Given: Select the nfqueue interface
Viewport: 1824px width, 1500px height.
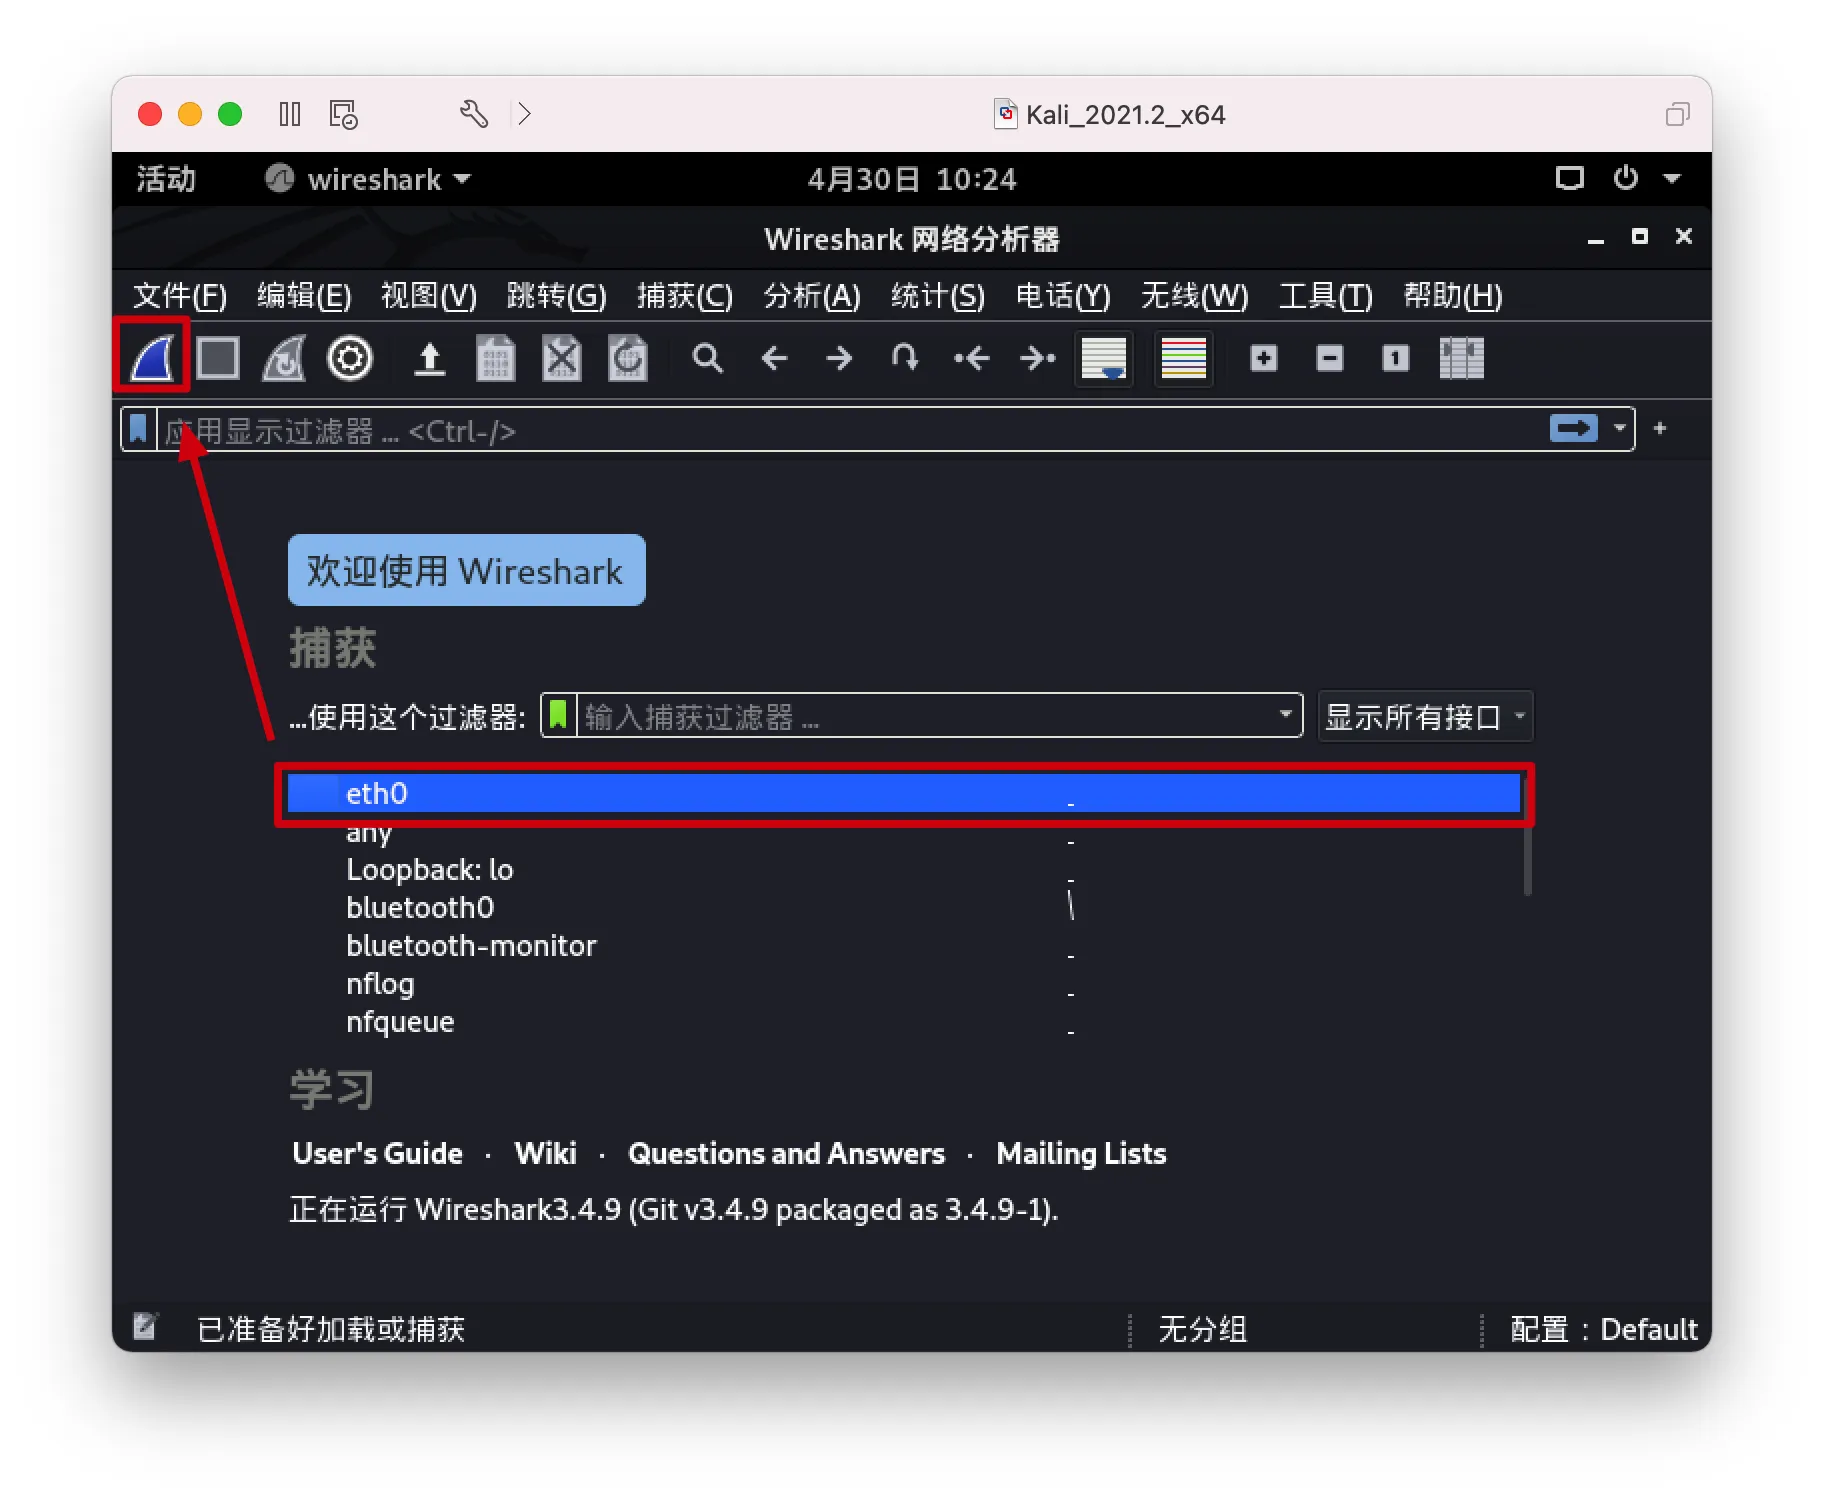Looking at the screenshot, I should [904, 1022].
